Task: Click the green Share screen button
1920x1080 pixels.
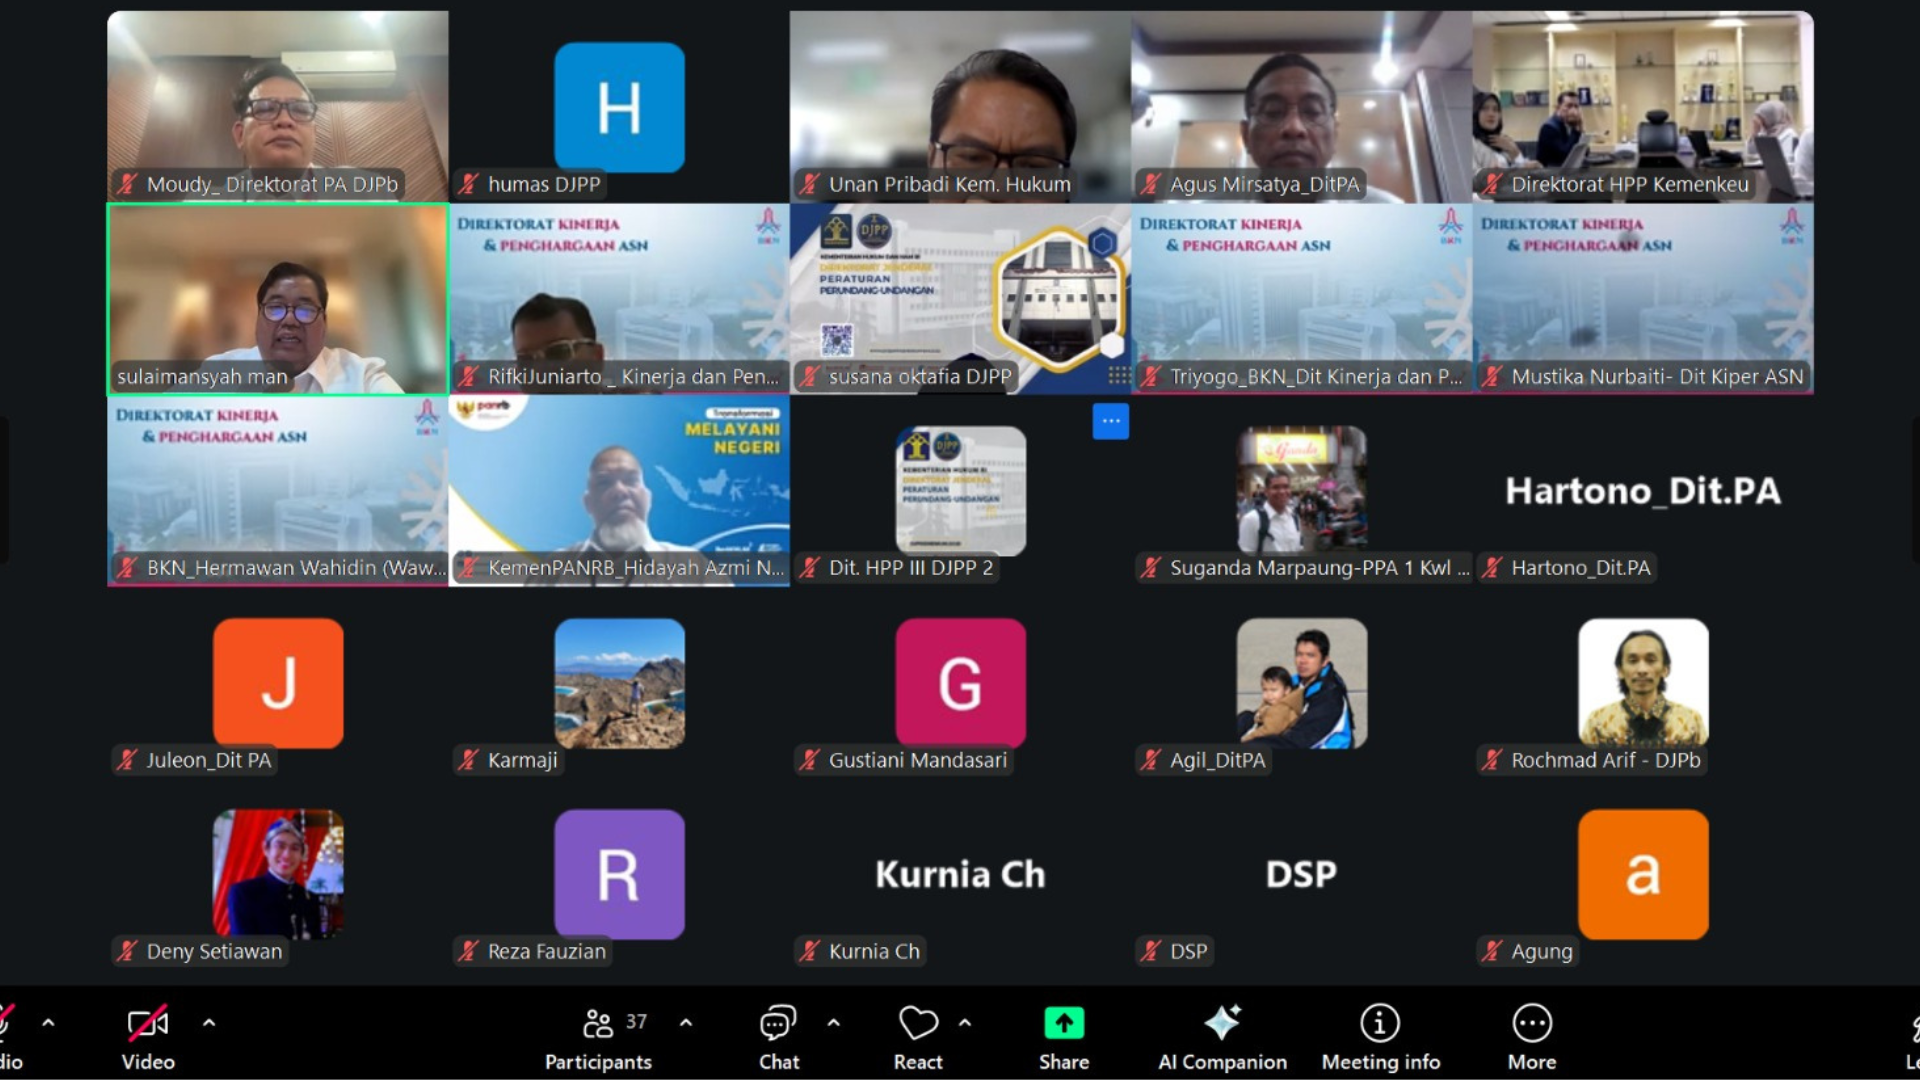Action: click(x=1063, y=1023)
